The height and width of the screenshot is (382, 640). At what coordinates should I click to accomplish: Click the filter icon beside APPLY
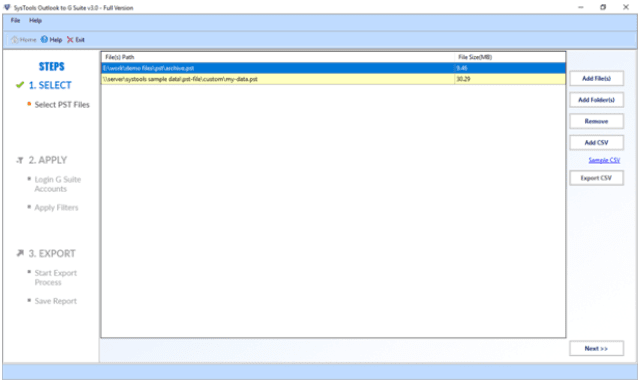coord(20,160)
